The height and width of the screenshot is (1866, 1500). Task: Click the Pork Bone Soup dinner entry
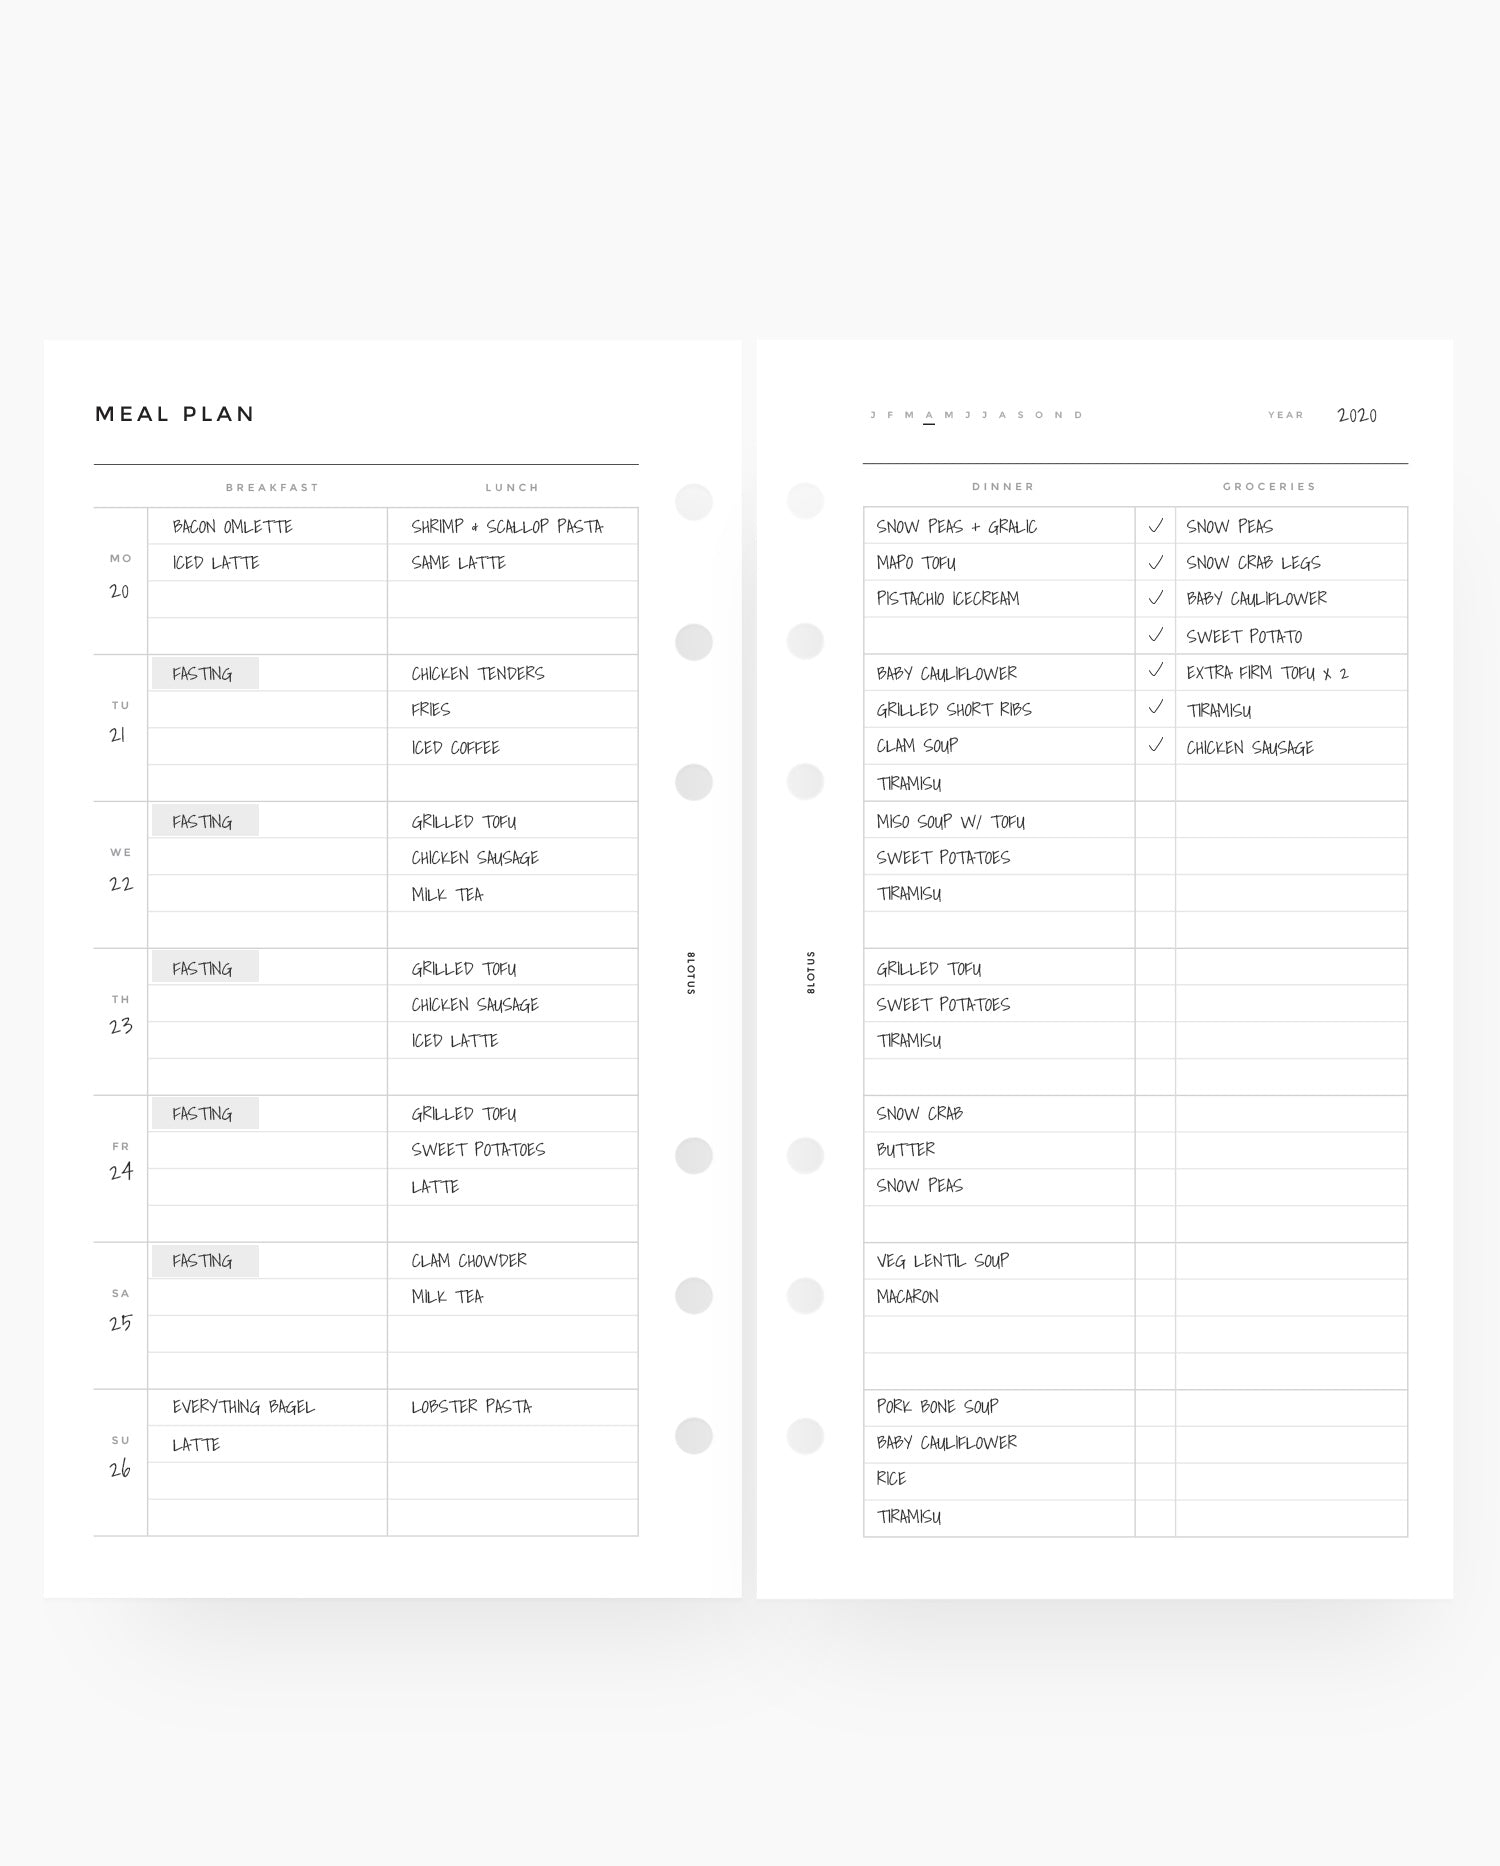pyautogui.click(x=937, y=1407)
